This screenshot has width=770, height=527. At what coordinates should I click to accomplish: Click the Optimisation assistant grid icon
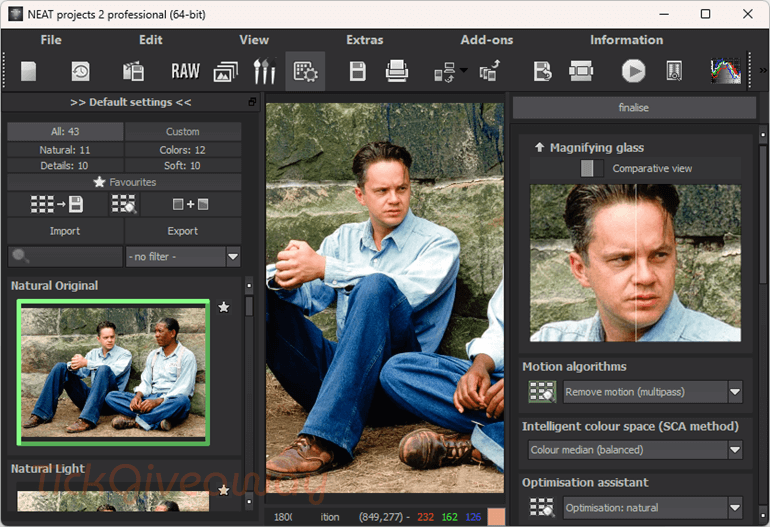pos(542,507)
